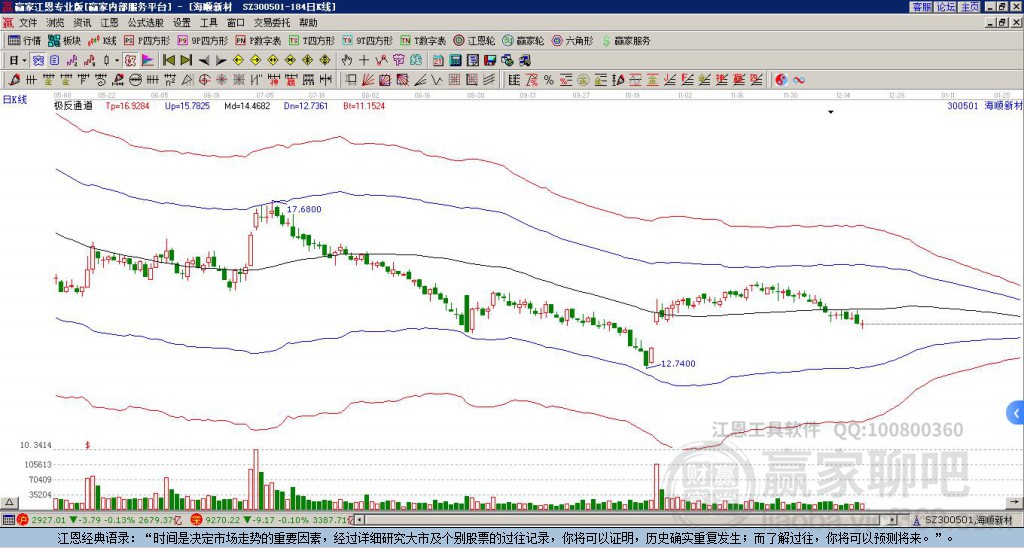Open the calculator icon
1024x548 pixels.
click(455, 60)
